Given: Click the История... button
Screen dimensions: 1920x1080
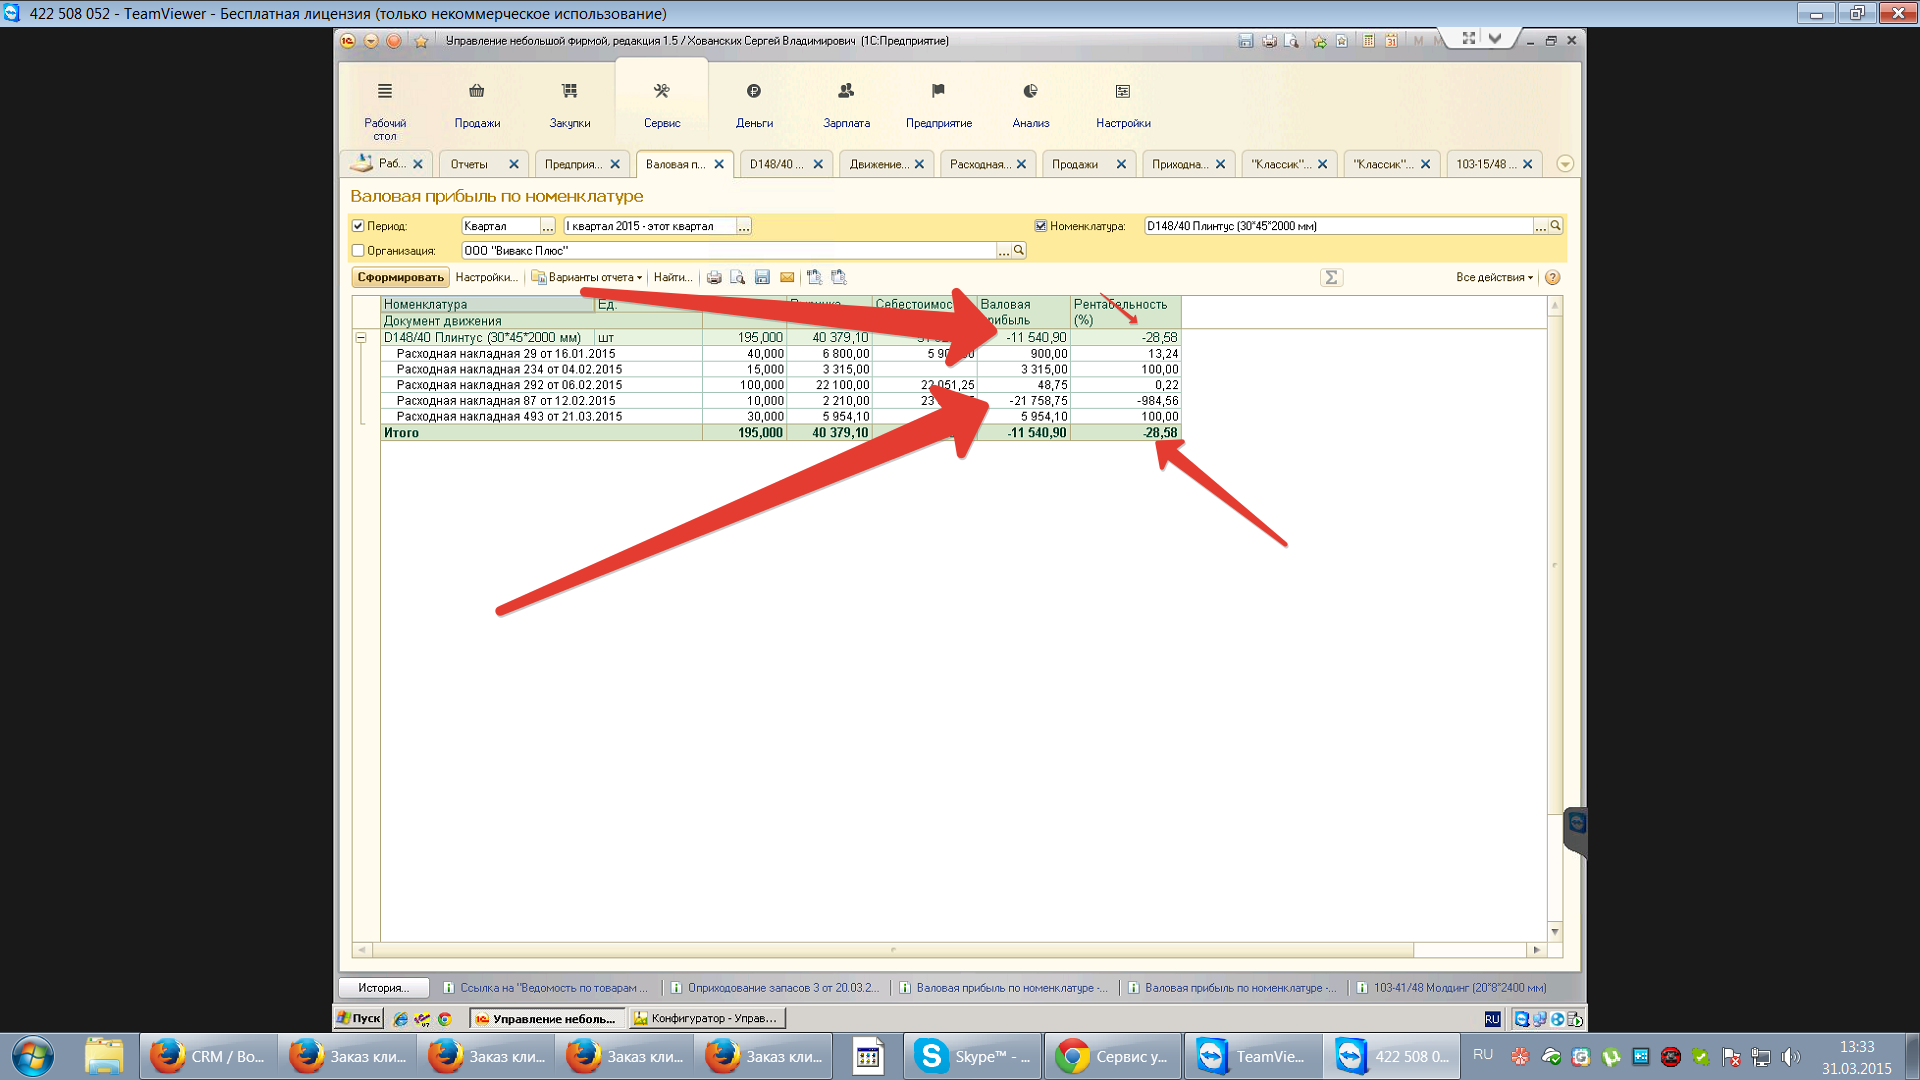Looking at the screenshot, I should [x=384, y=988].
